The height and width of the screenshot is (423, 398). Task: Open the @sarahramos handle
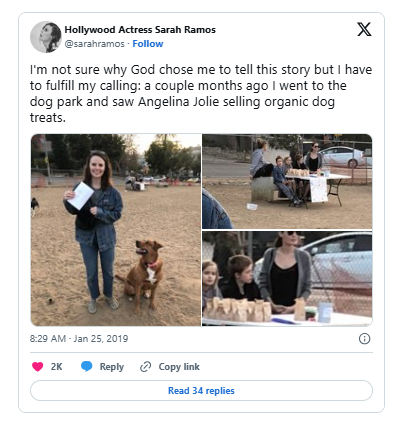pos(94,44)
